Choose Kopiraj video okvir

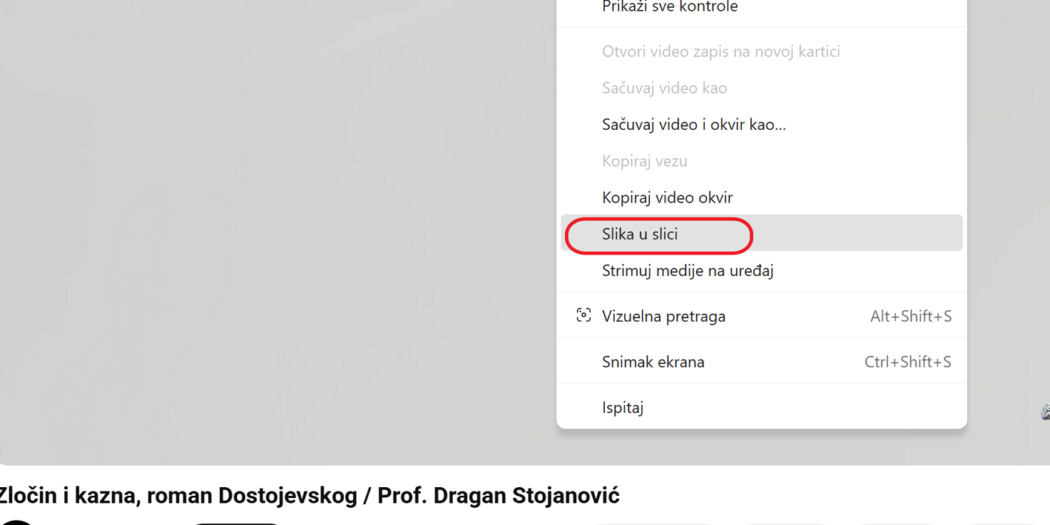pyautogui.click(x=667, y=198)
